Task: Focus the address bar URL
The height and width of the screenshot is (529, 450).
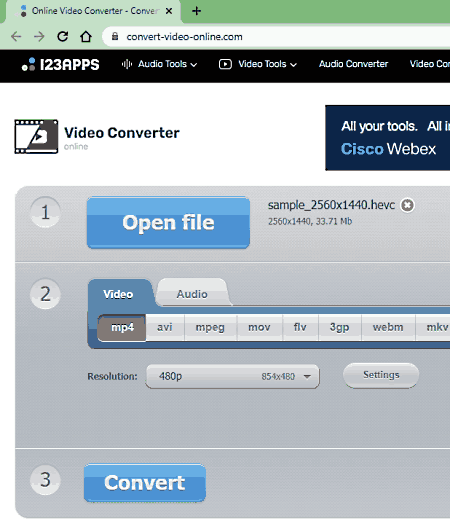Action: [184, 36]
